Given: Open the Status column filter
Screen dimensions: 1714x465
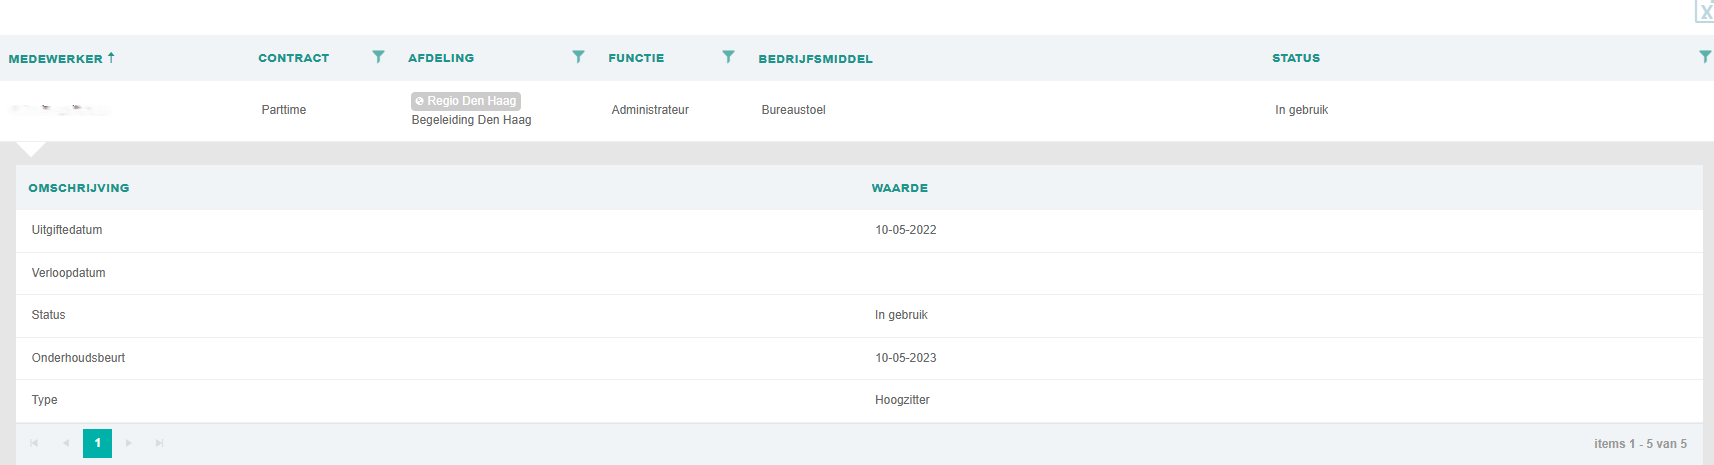Looking at the screenshot, I should [x=1704, y=57].
